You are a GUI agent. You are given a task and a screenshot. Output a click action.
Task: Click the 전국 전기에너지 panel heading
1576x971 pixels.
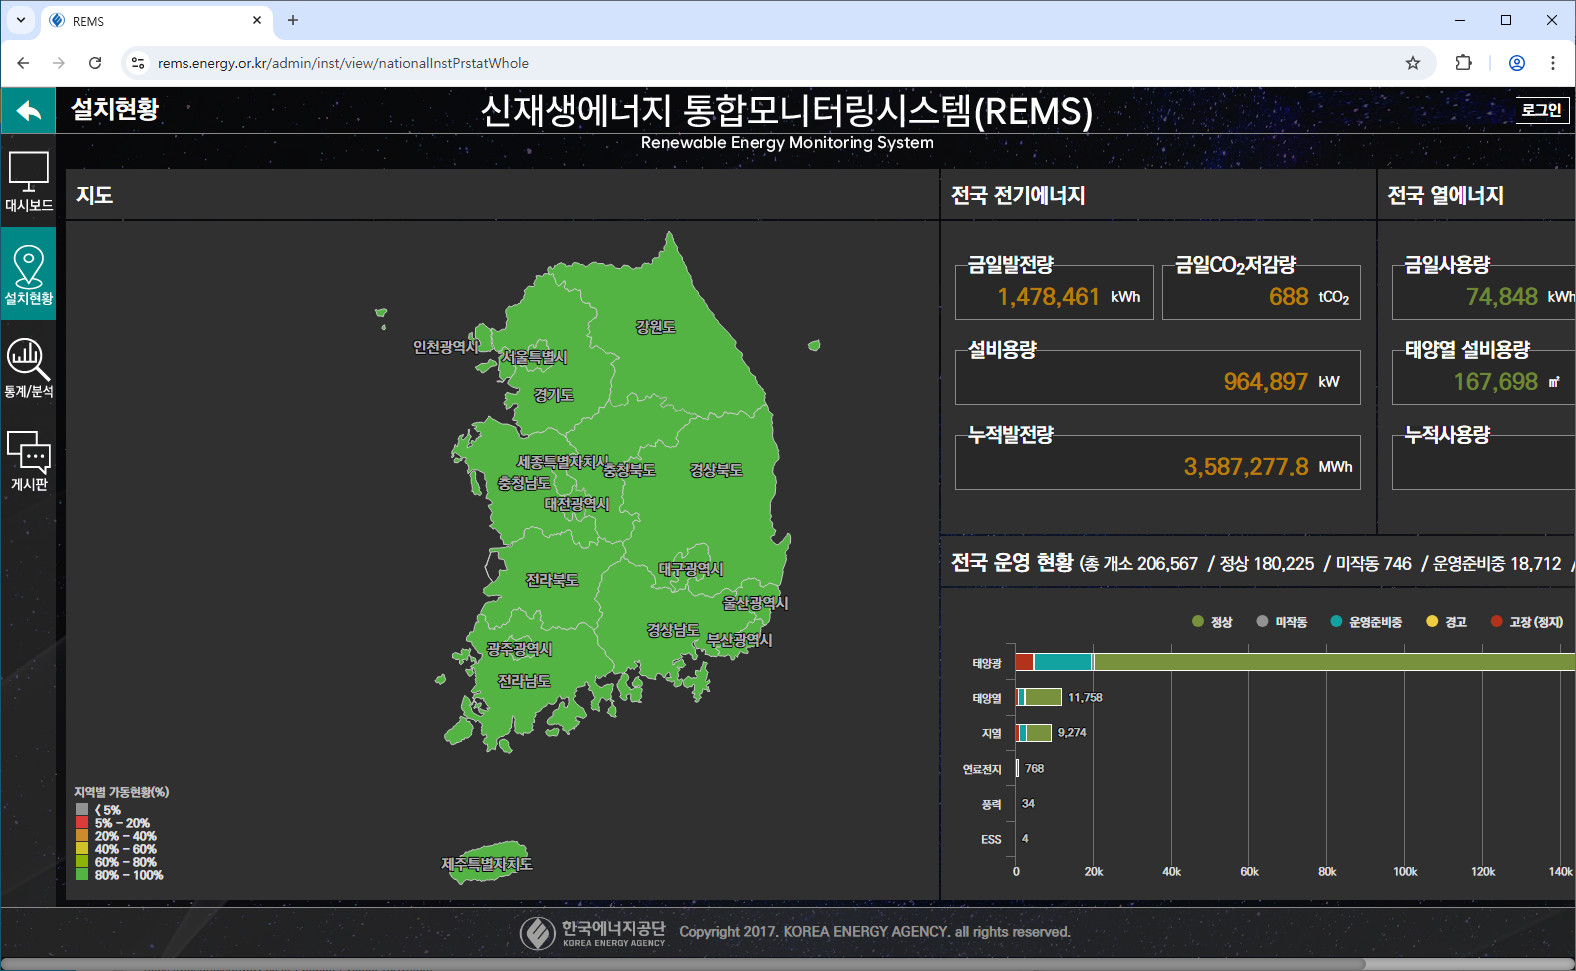click(1018, 196)
